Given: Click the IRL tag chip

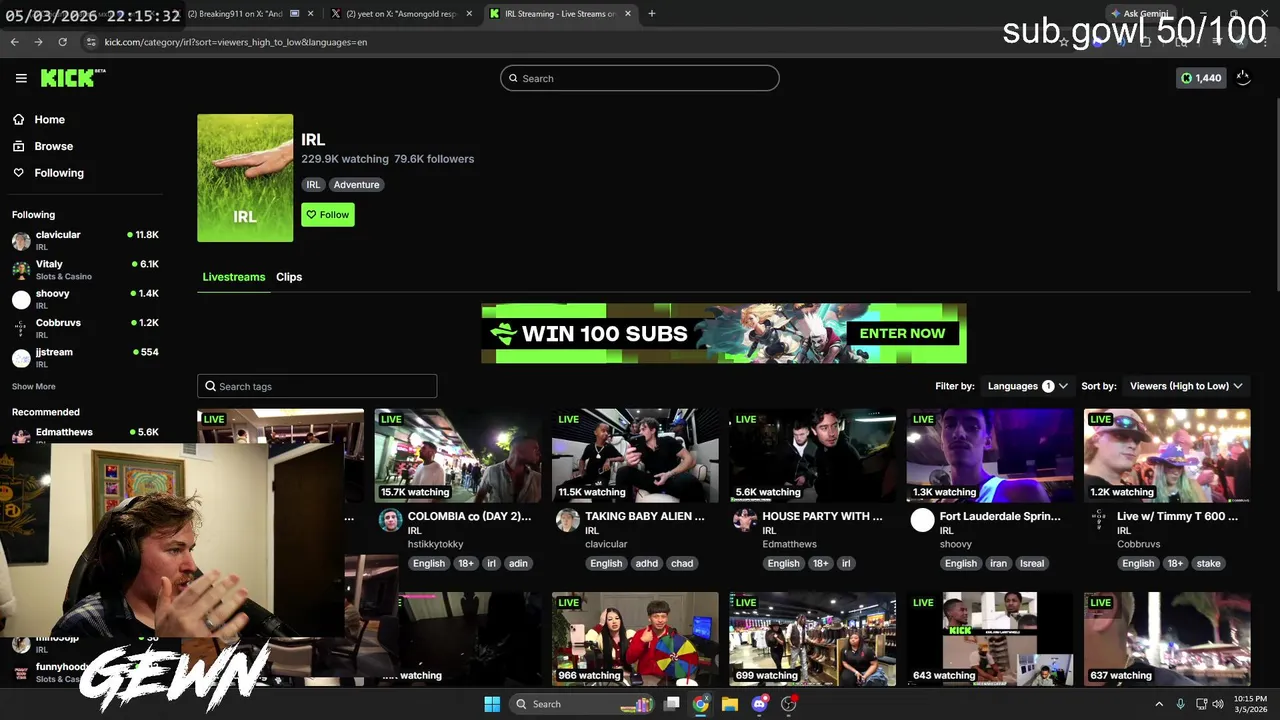Looking at the screenshot, I should click(x=313, y=185).
